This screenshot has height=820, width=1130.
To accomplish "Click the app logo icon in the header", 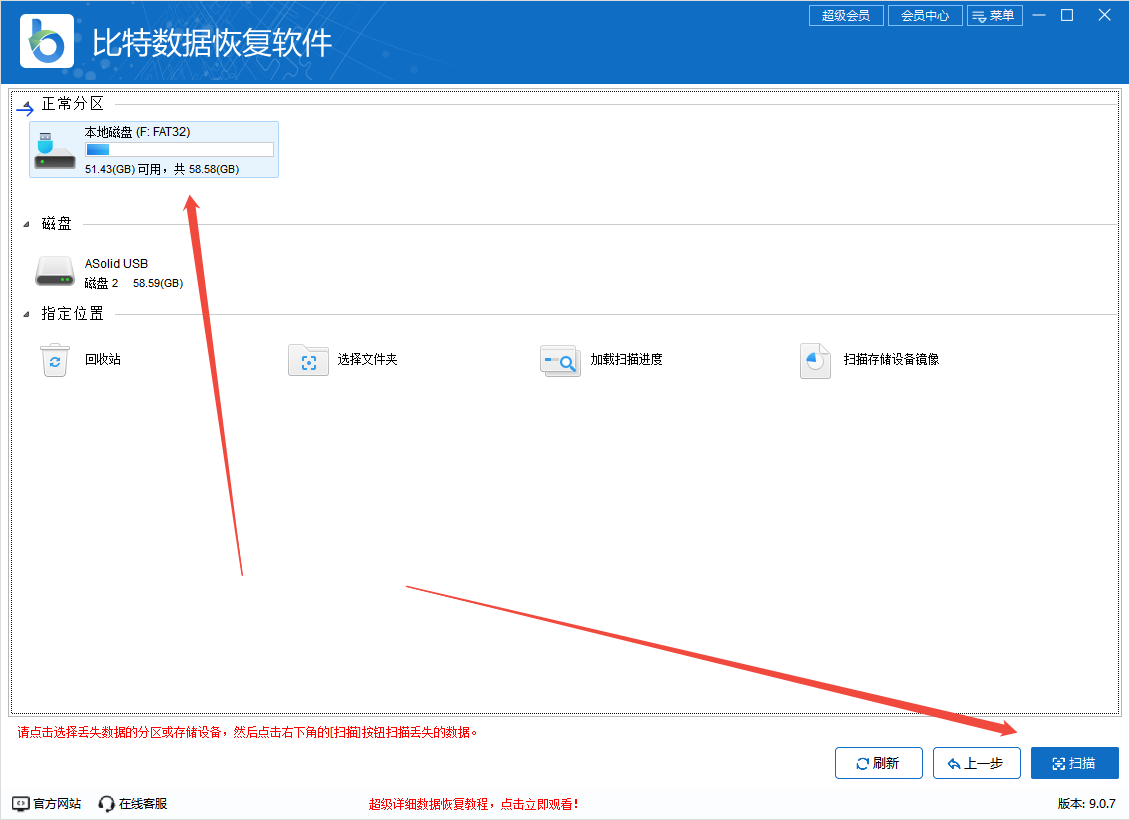I will point(47,41).
